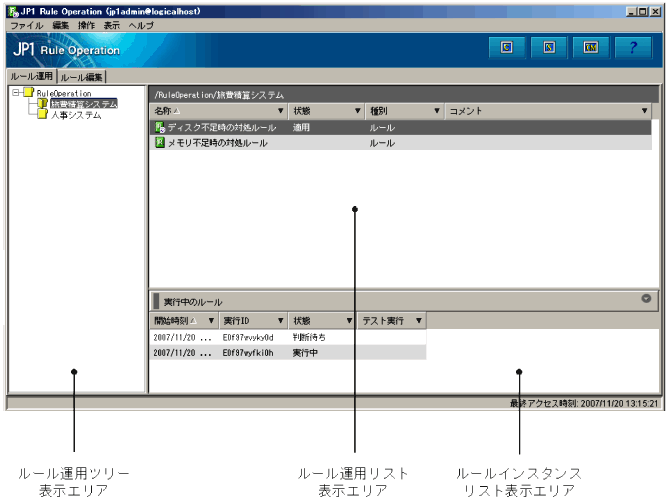Open the ファイル menu
The width and height of the screenshot is (668, 503).
click(x=27, y=26)
